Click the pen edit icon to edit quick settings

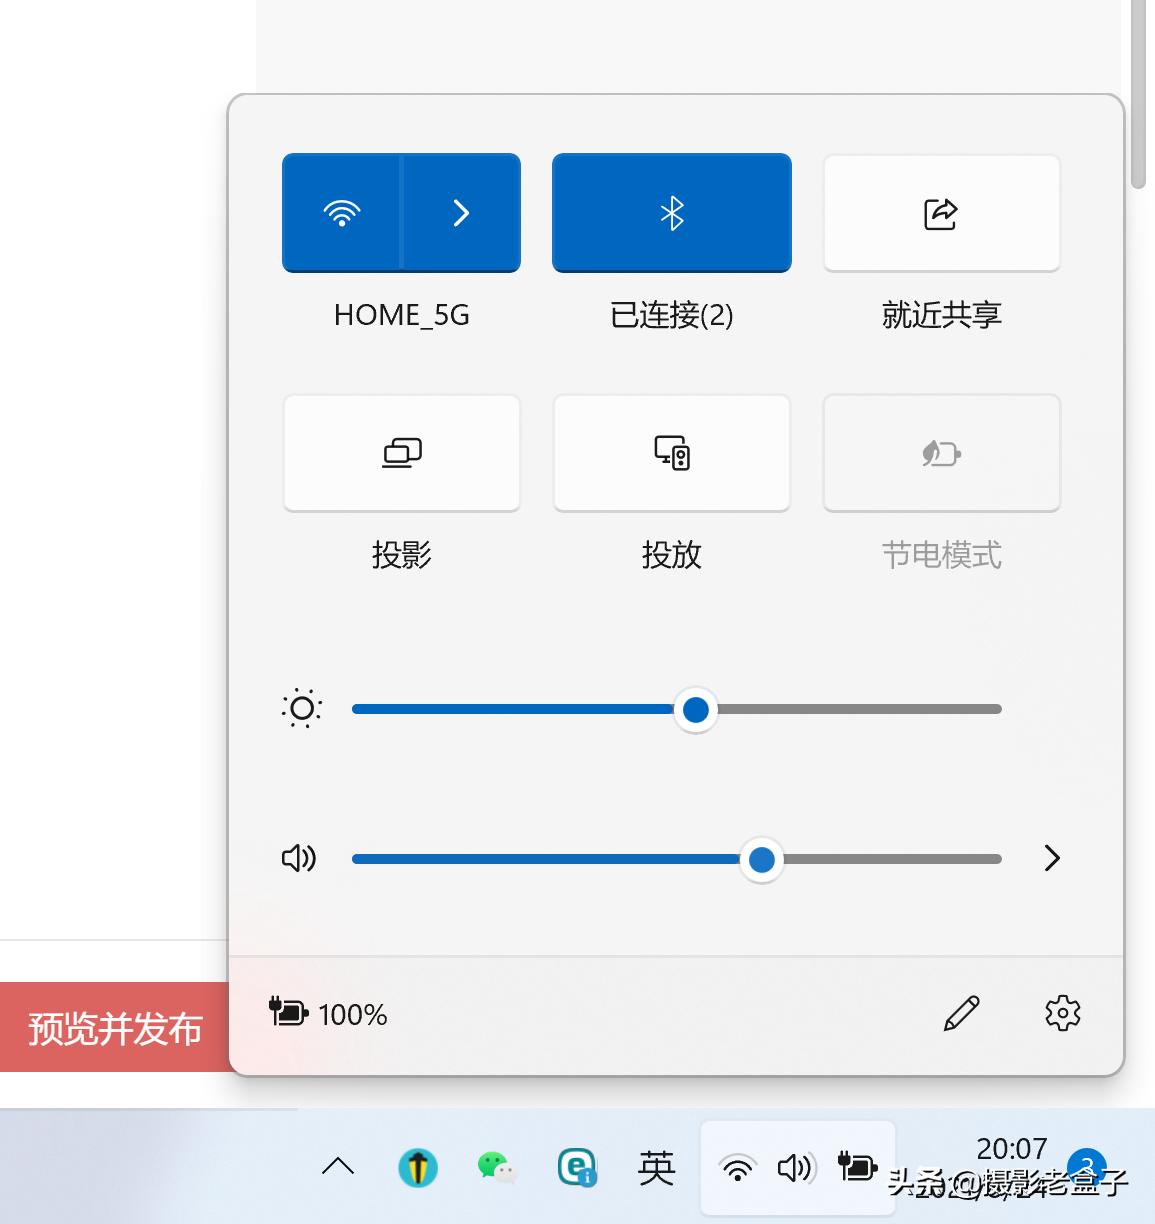coord(962,1013)
